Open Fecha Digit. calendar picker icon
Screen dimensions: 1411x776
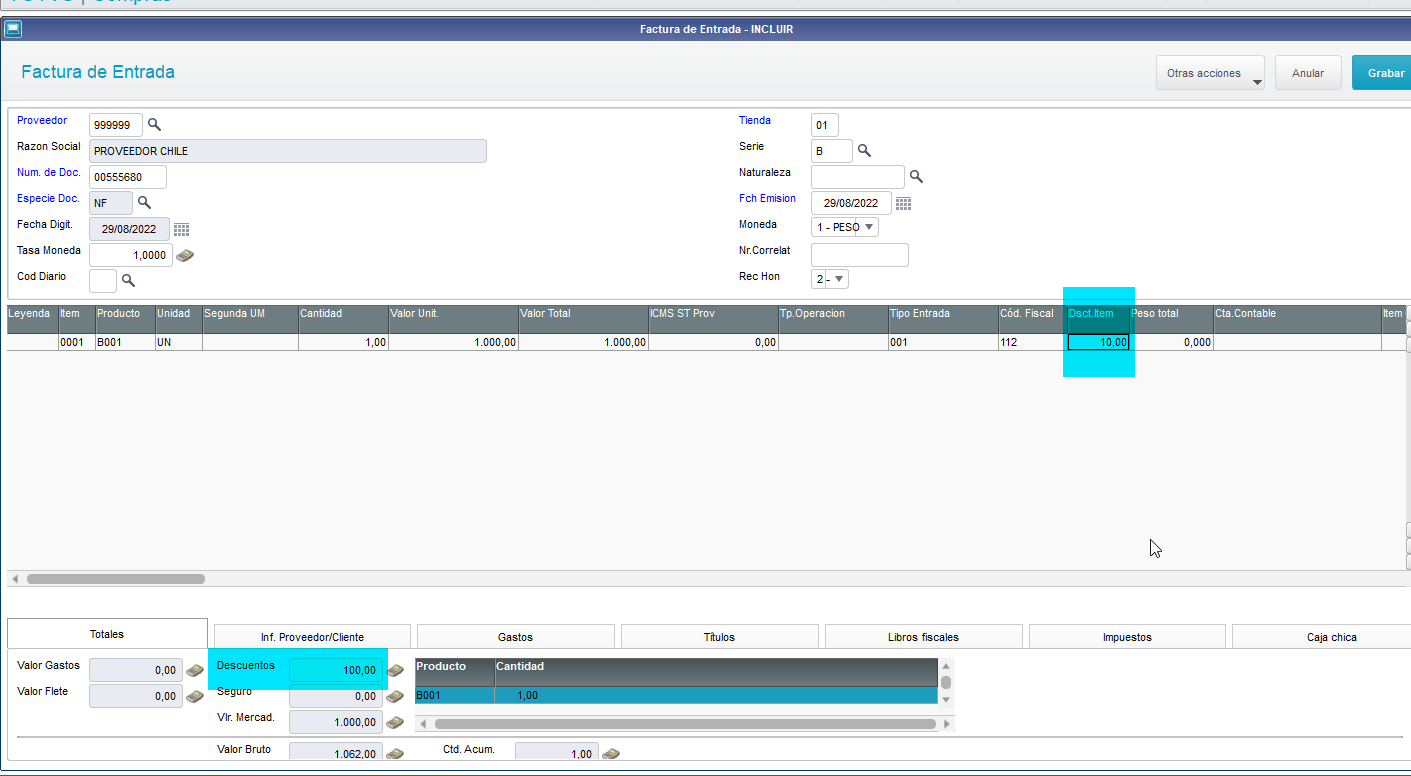click(x=181, y=230)
